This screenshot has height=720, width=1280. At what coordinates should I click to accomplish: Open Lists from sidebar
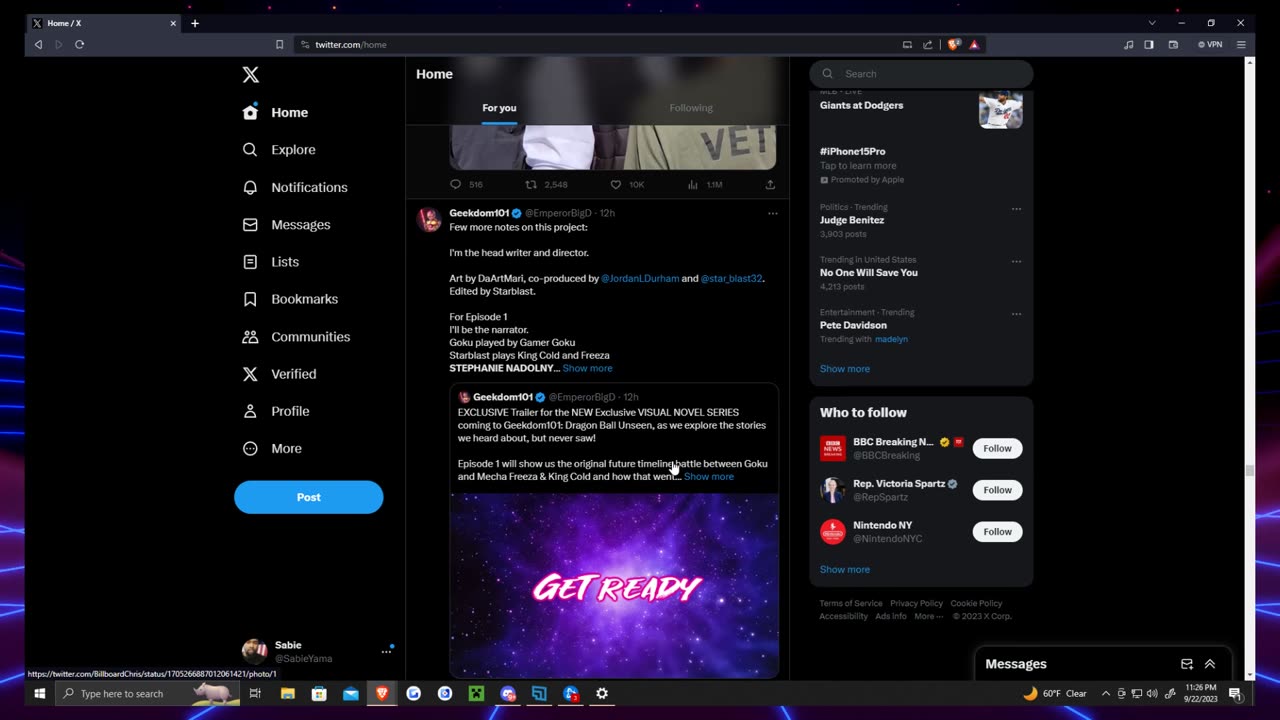[x=271, y=262]
